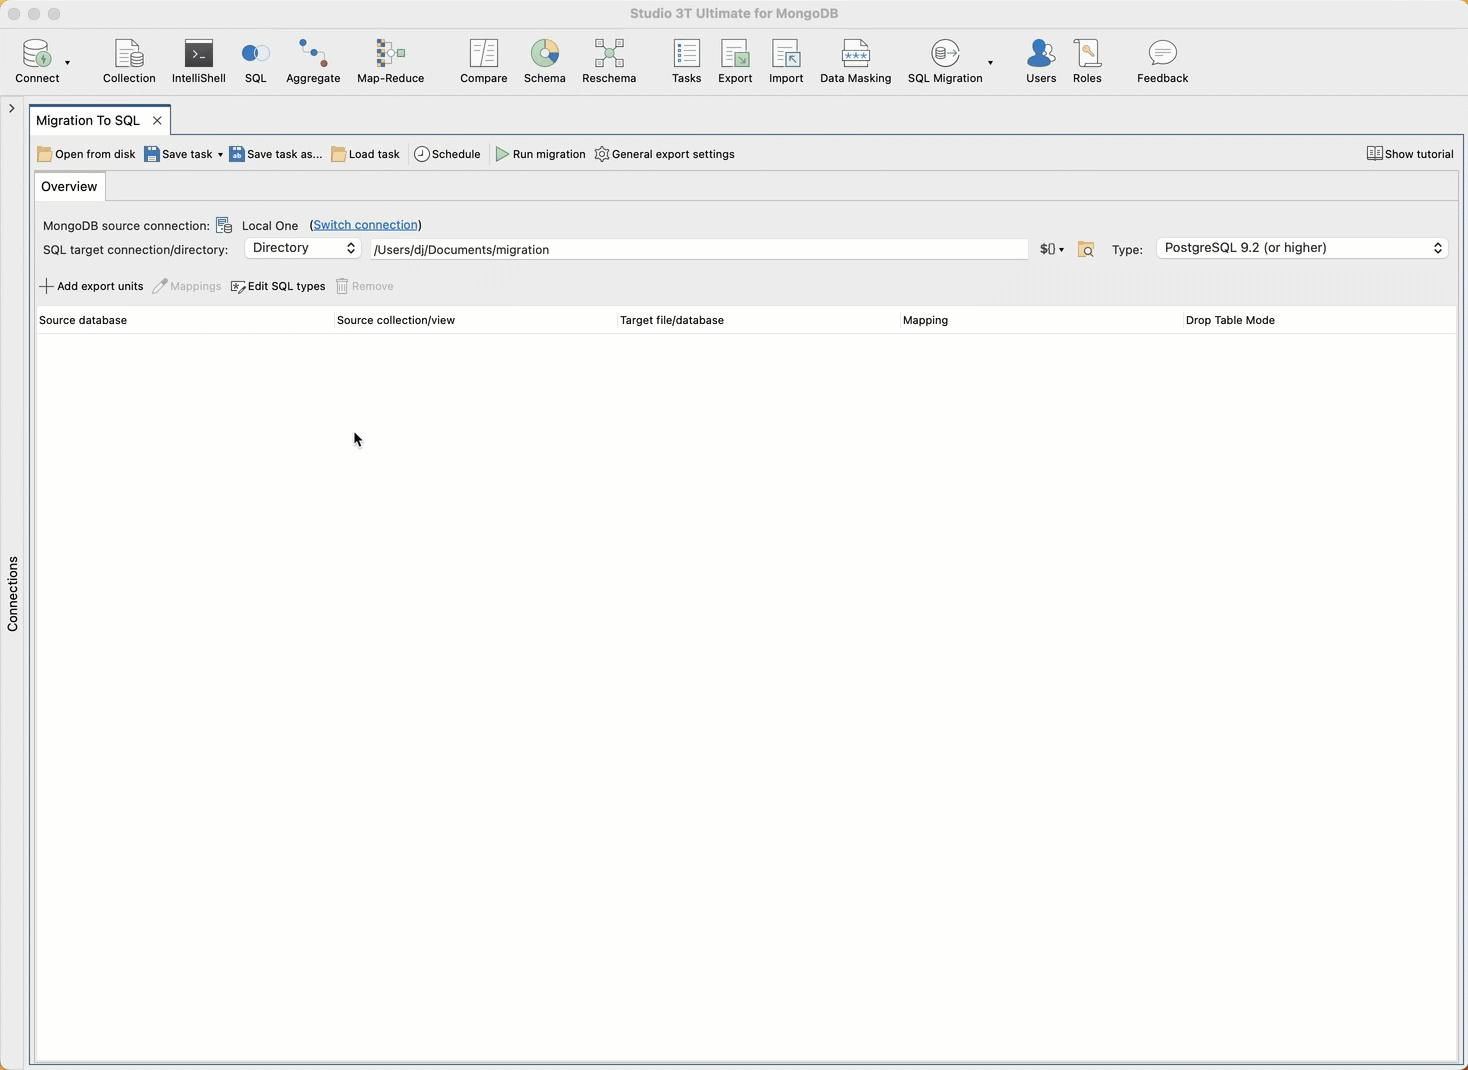Click the Aggregate toolbar icon
The image size is (1468, 1070).
point(313,61)
